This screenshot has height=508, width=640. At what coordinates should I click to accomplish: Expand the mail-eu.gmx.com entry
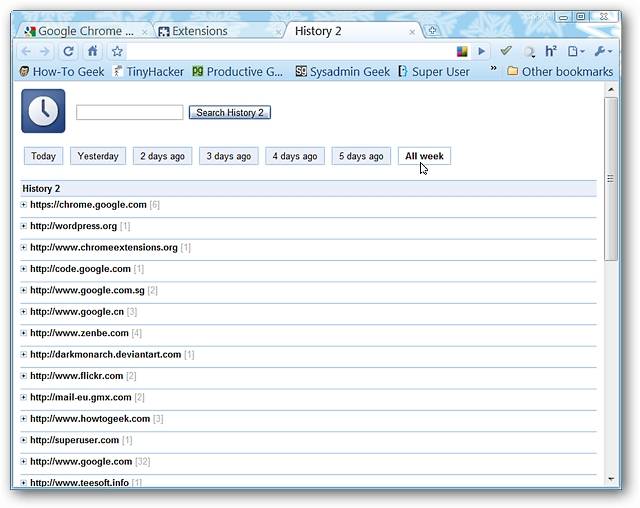coord(24,397)
